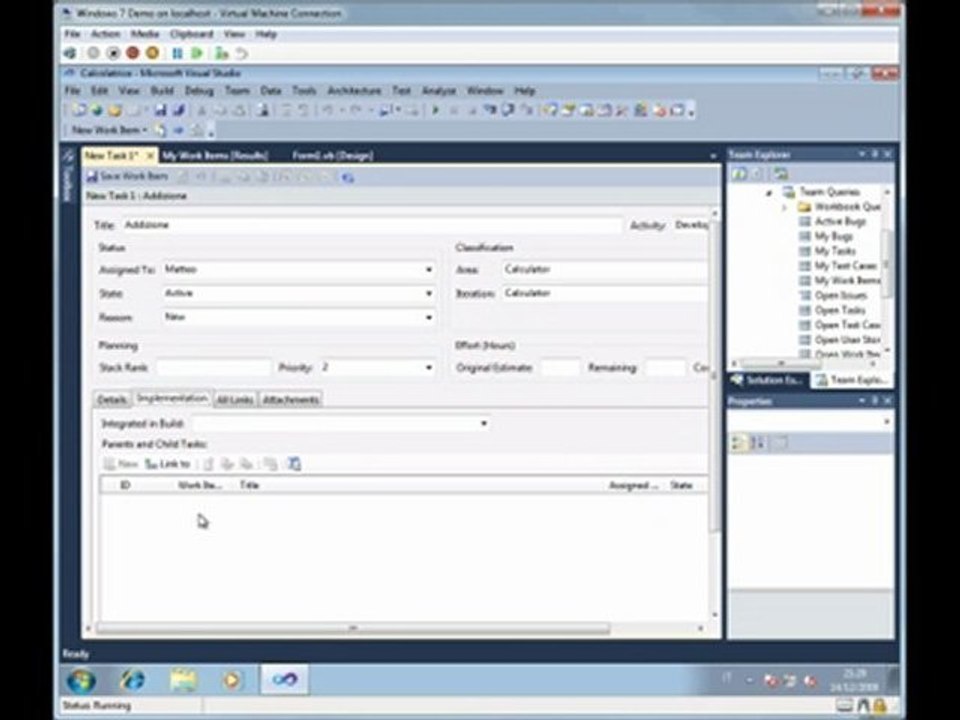The image size is (960, 720).
Task: Switch to My Work Items Results tab
Action: click(216, 156)
